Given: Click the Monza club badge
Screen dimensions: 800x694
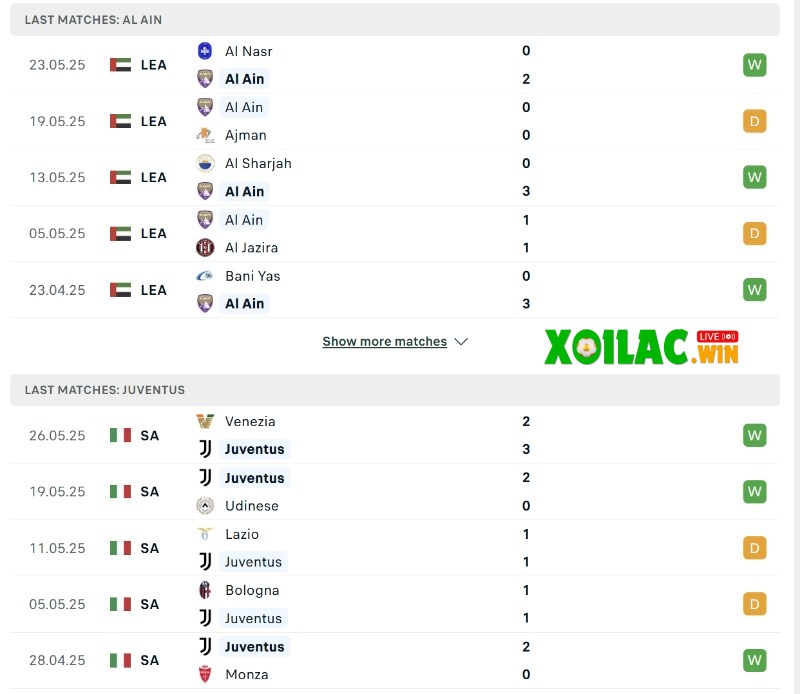Looking at the screenshot, I should point(205,674).
